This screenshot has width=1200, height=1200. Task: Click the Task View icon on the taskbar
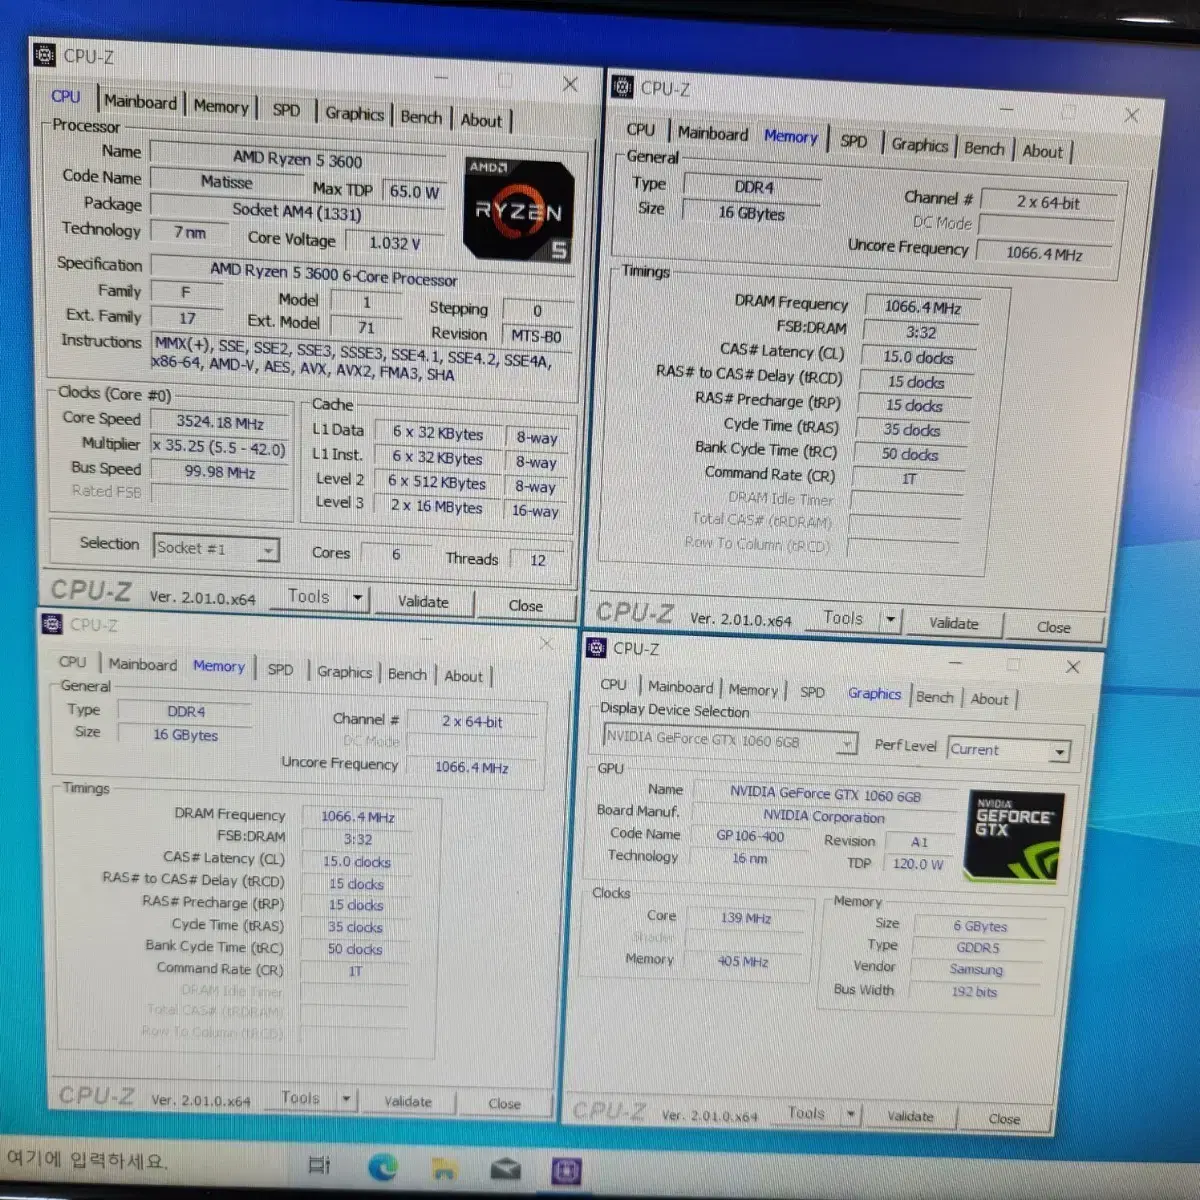click(320, 1165)
